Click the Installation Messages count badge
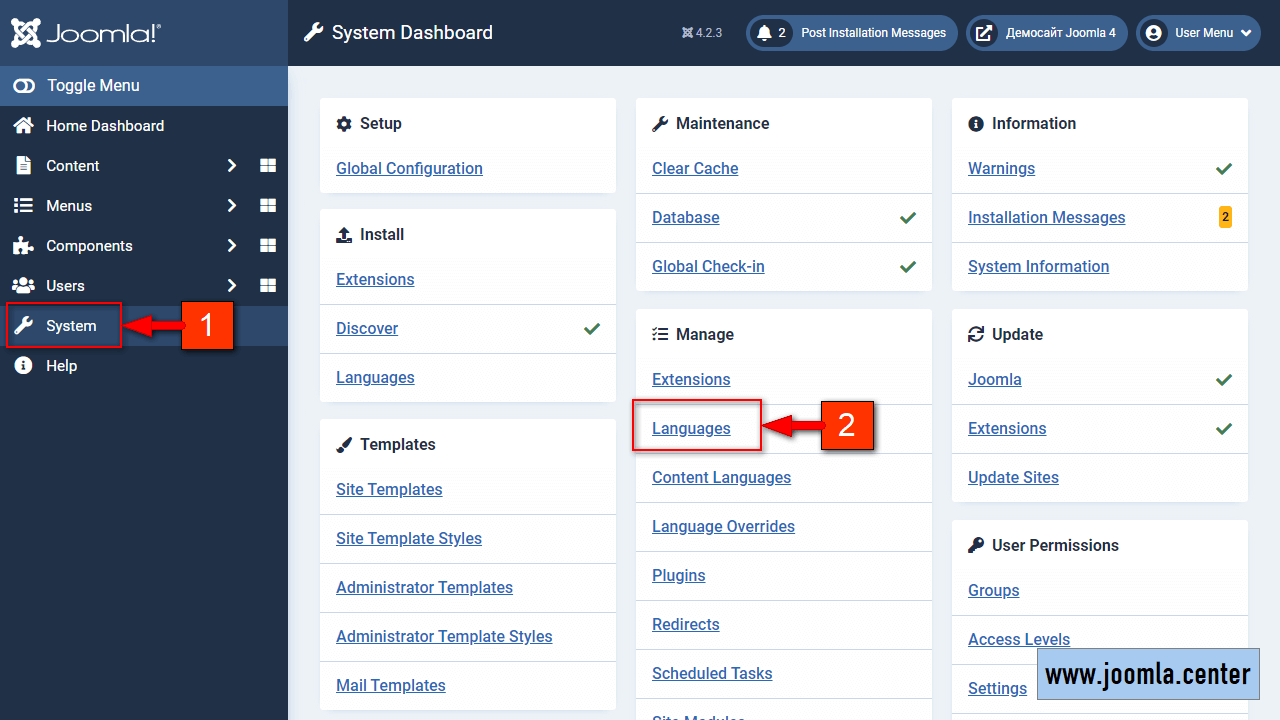 pyautogui.click(x=1225, y=217)
